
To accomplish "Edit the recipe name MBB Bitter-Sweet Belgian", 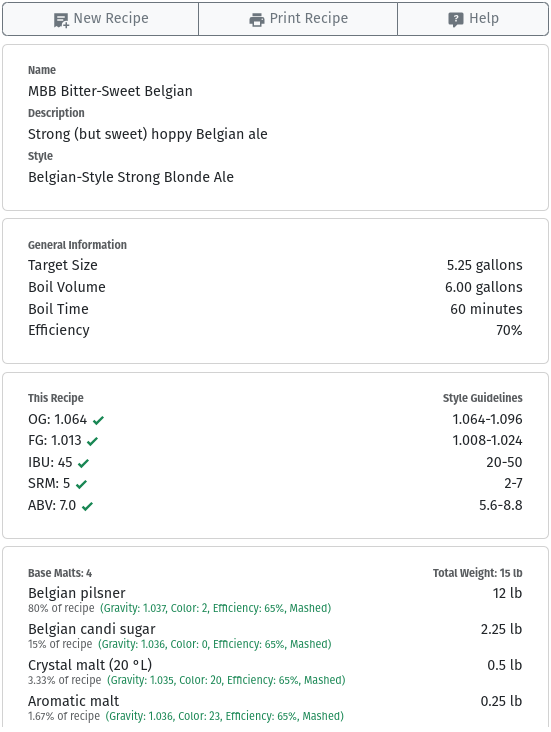I will (x=110, y=91).
